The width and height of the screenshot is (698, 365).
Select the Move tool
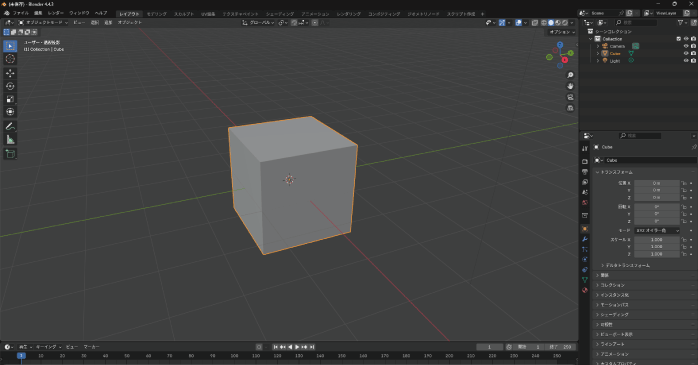(10, 73)
